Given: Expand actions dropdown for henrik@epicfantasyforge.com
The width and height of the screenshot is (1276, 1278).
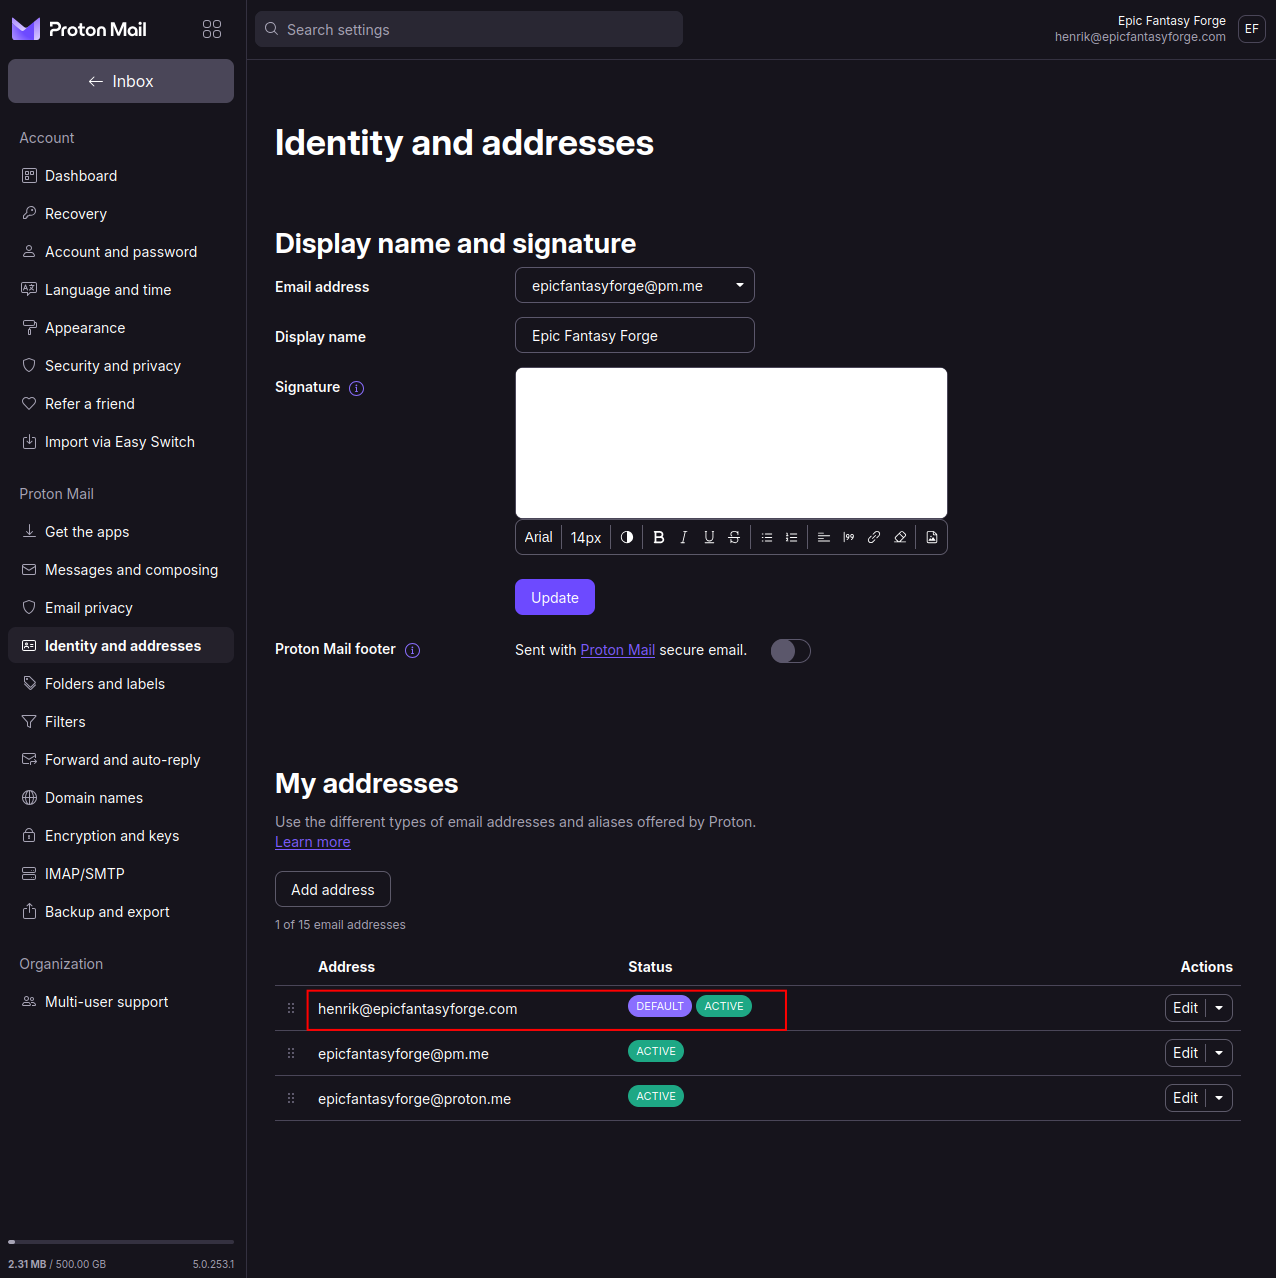Looking at the screenshot, I should point(1219,1008).
